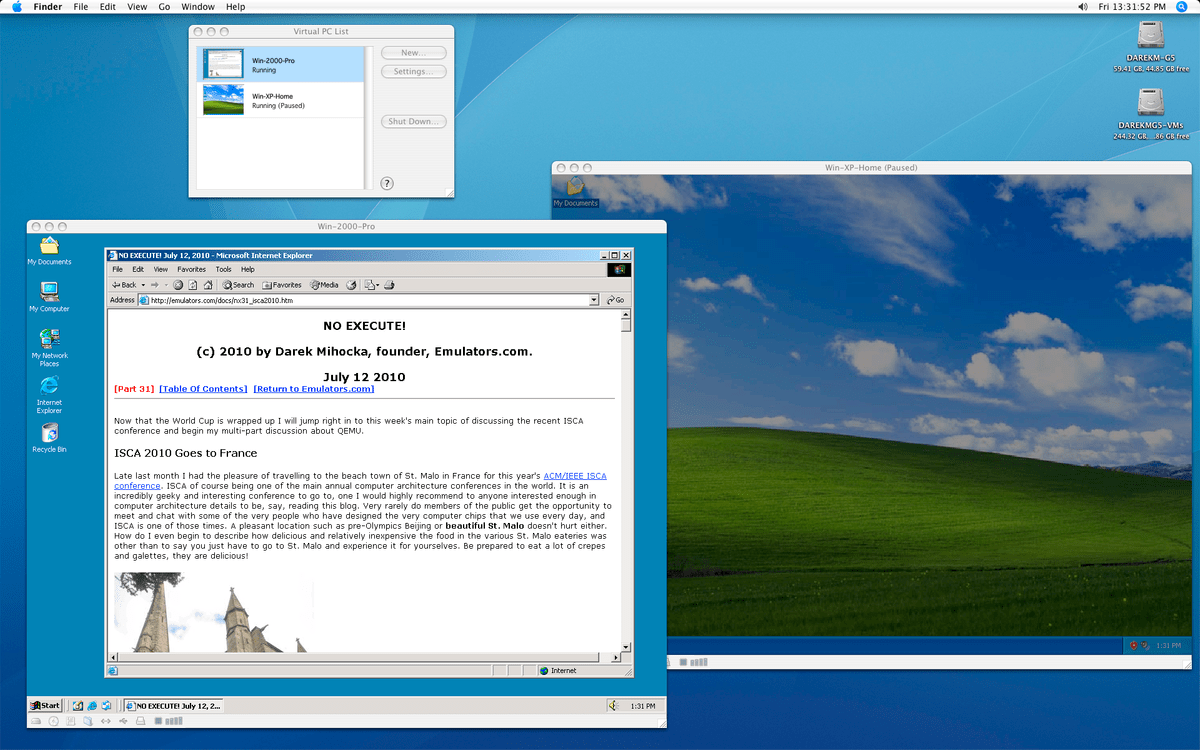The width and height of the screenshot is (1200, 750).
Task: Open the Address bar URL dropdown
Action: tap(594, 299)
